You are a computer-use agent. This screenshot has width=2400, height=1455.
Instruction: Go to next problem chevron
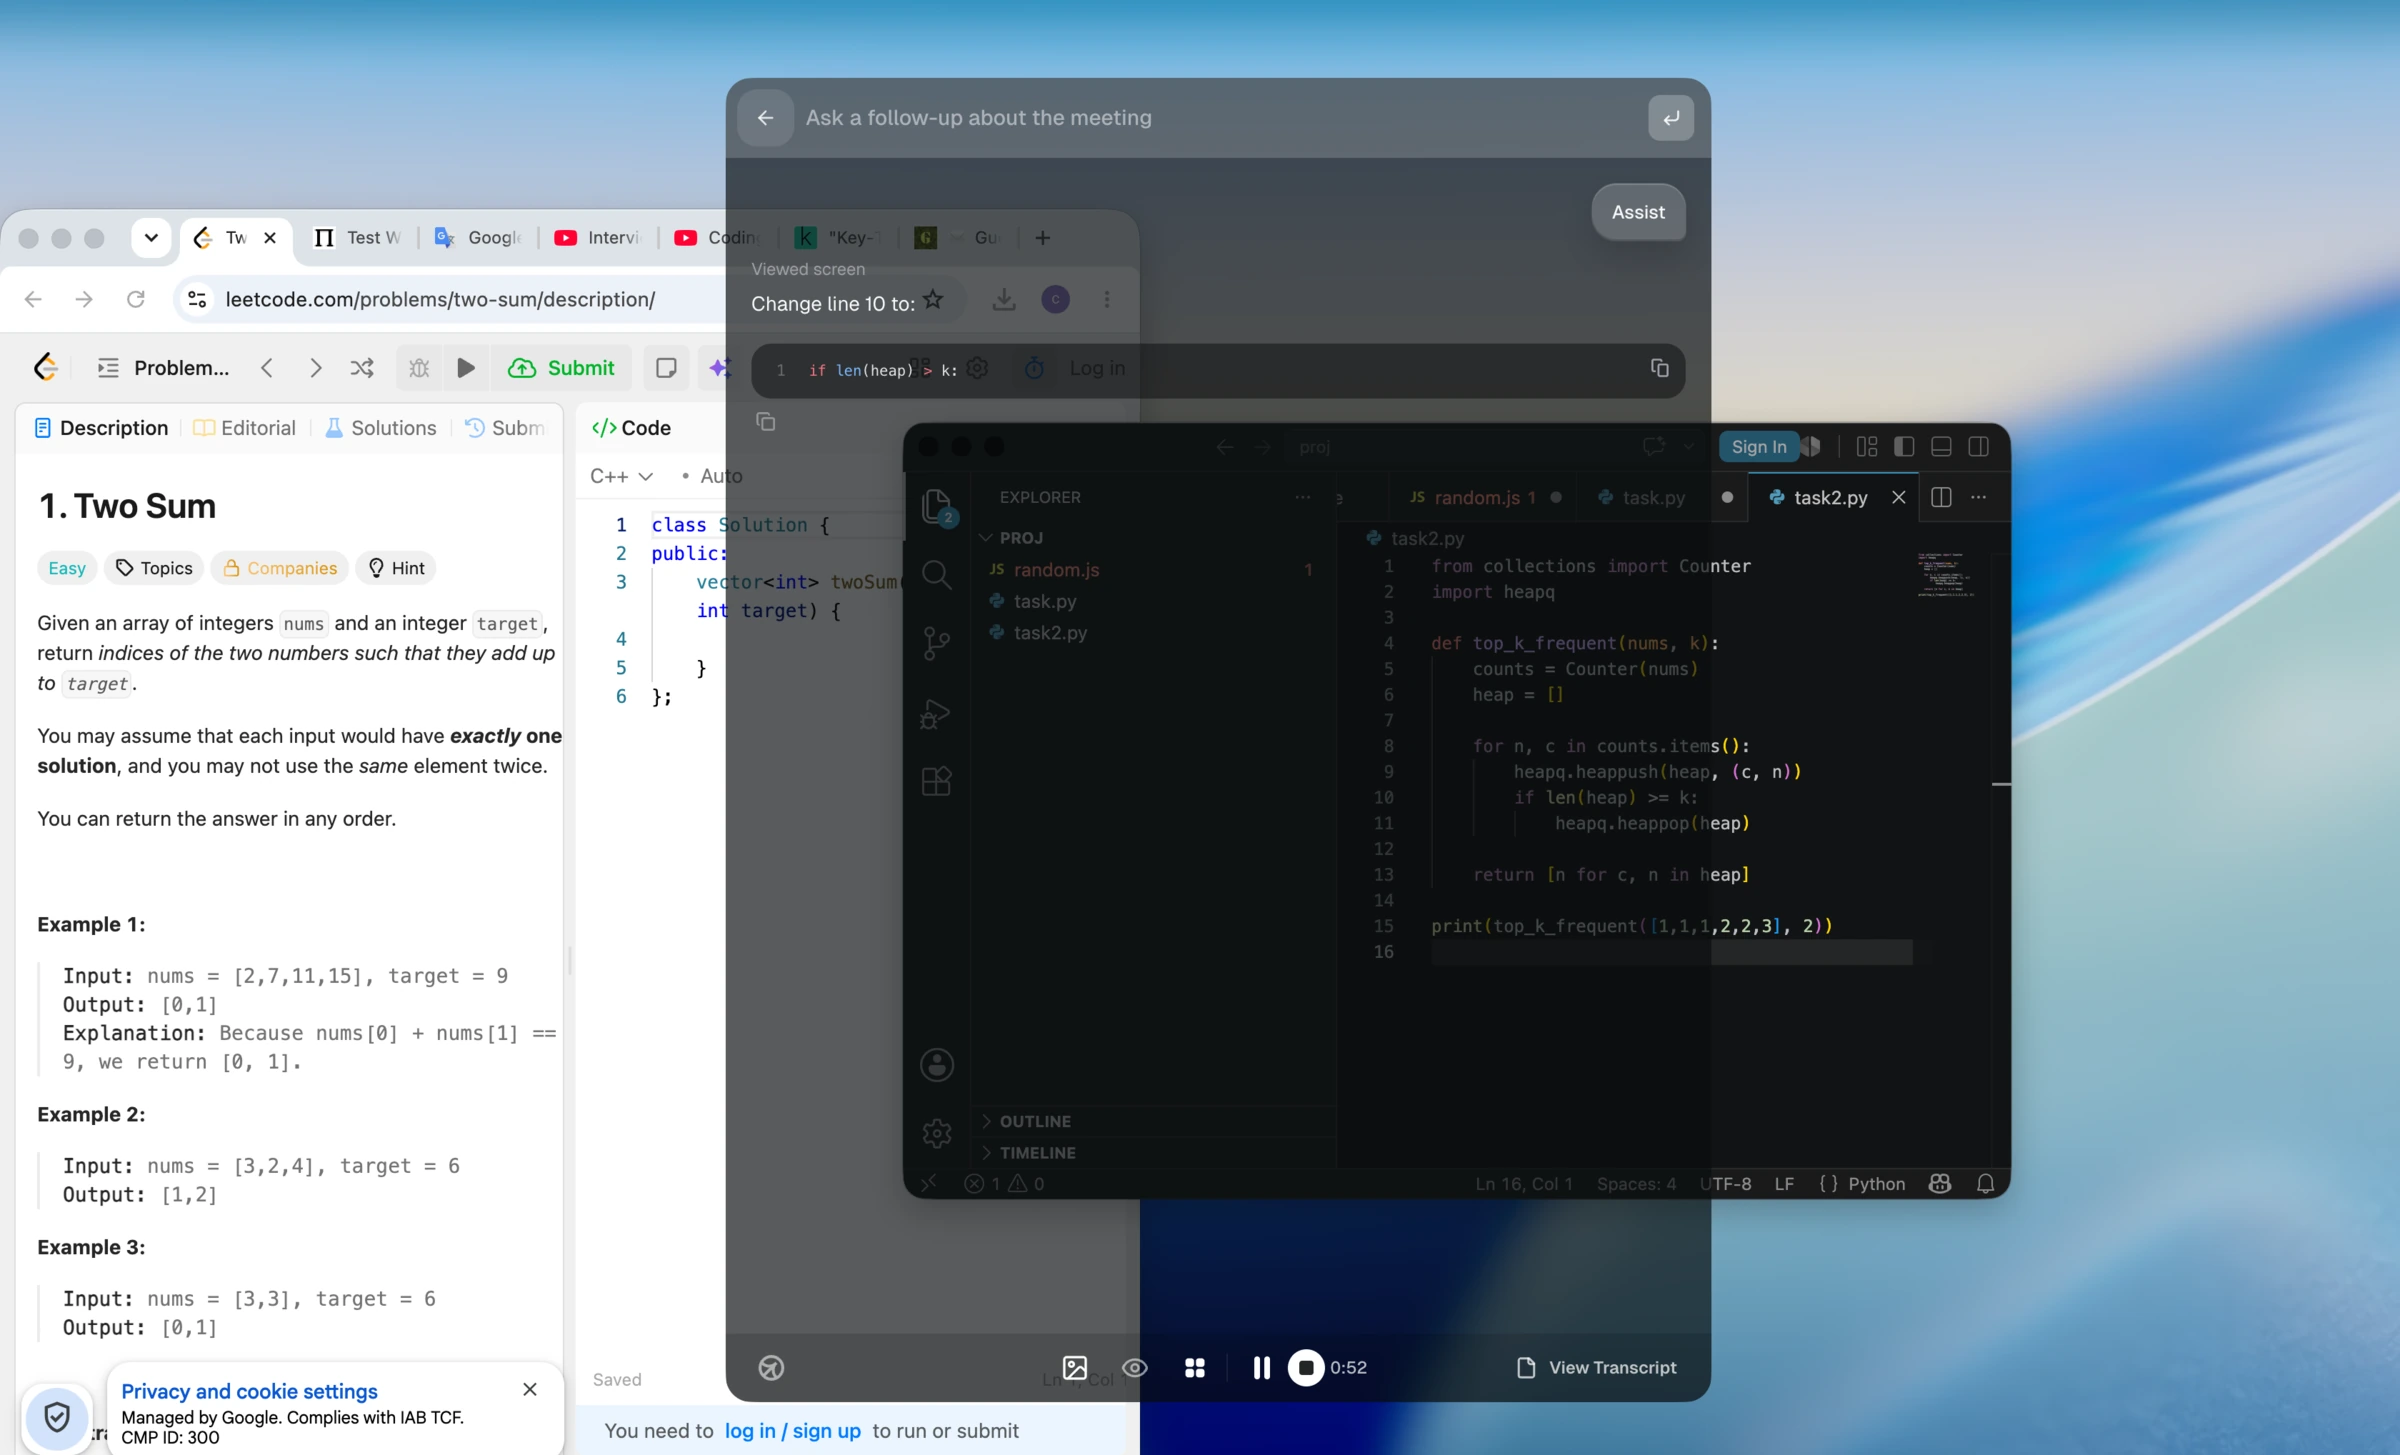[x=315, y=368]
